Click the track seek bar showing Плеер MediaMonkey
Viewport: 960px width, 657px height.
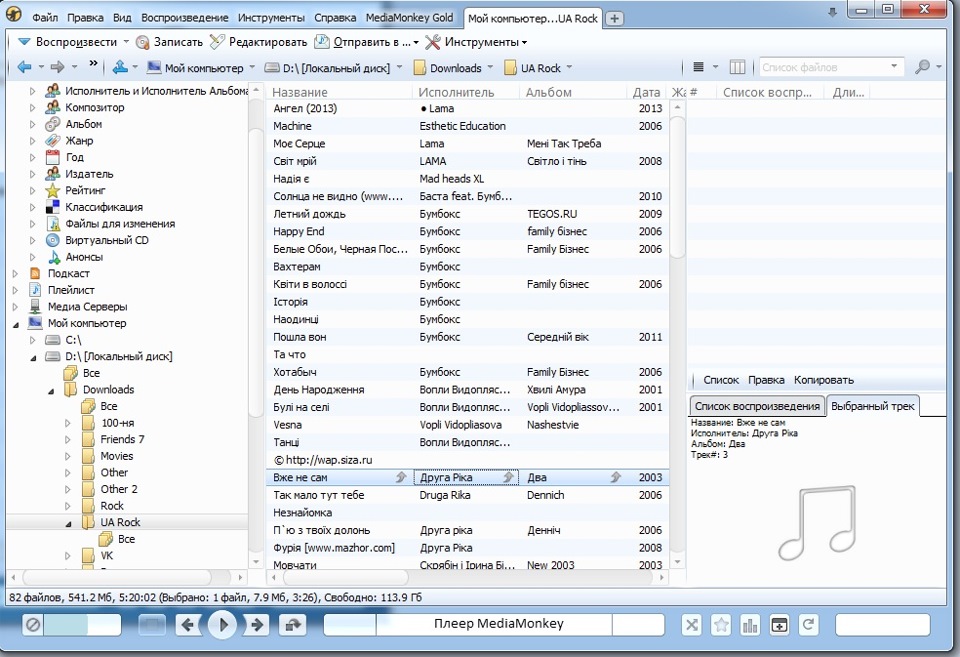point(493,625)
